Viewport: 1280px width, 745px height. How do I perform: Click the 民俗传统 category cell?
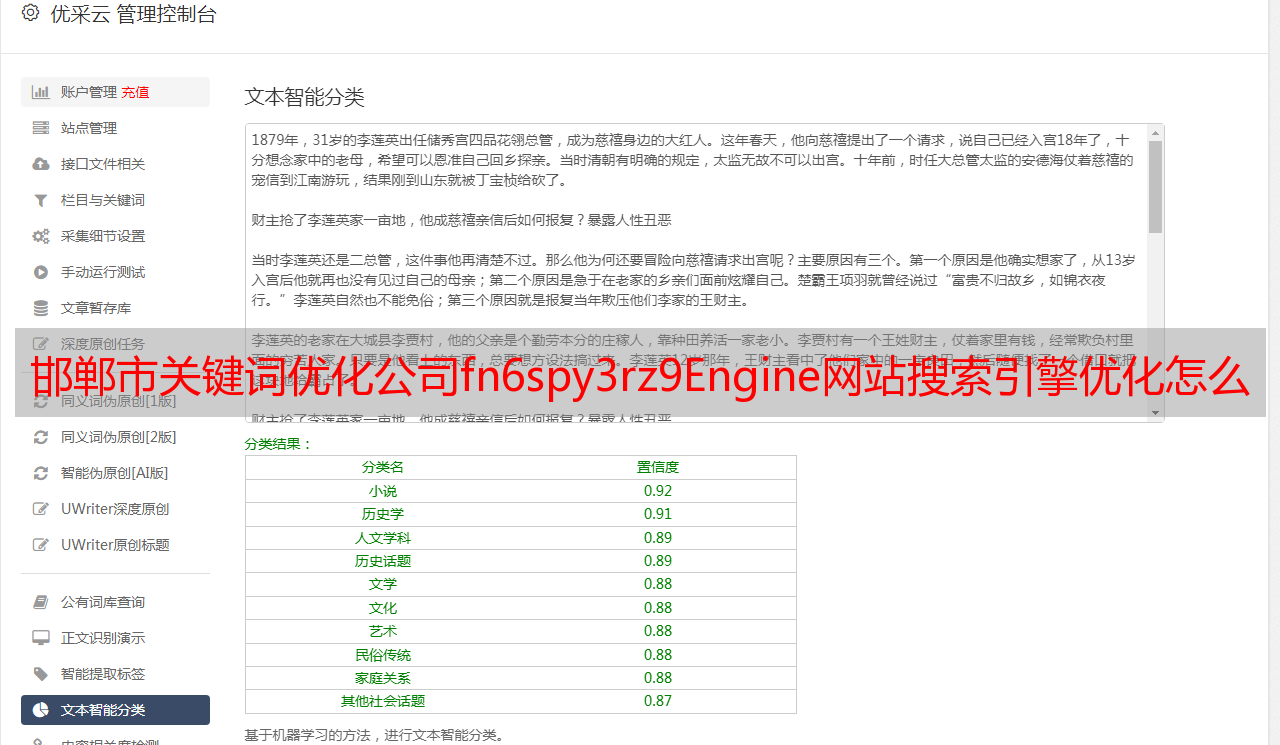(x=383, y=655)
